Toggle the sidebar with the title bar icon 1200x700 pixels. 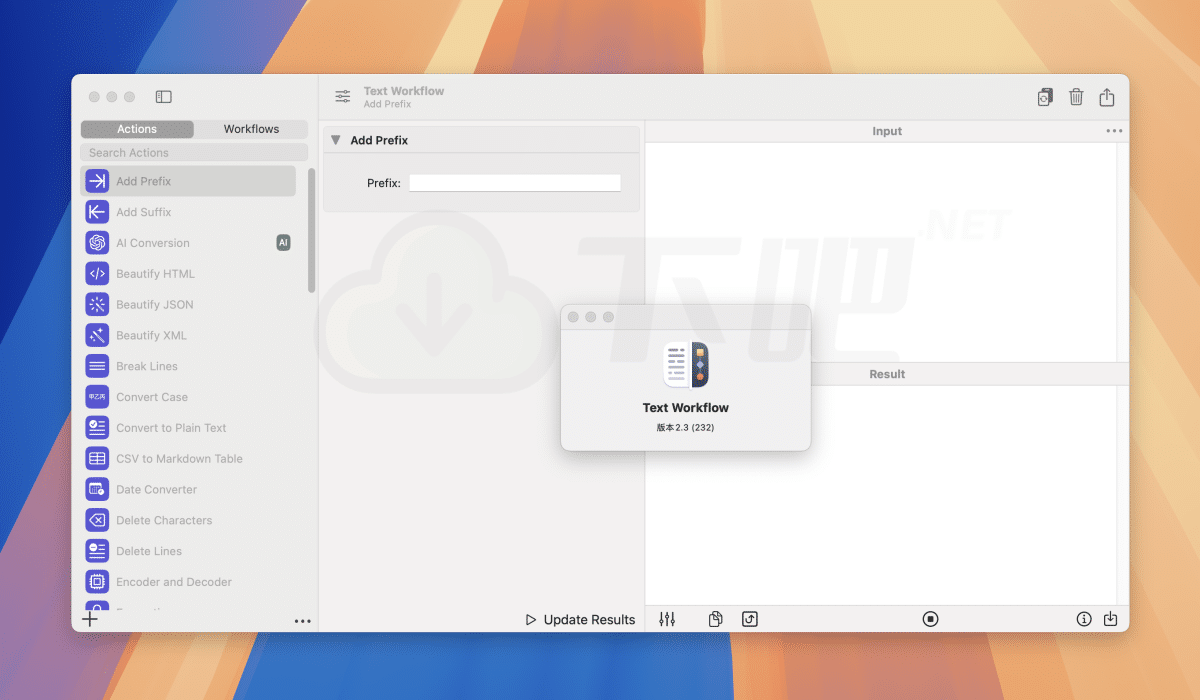coord(164,97)
